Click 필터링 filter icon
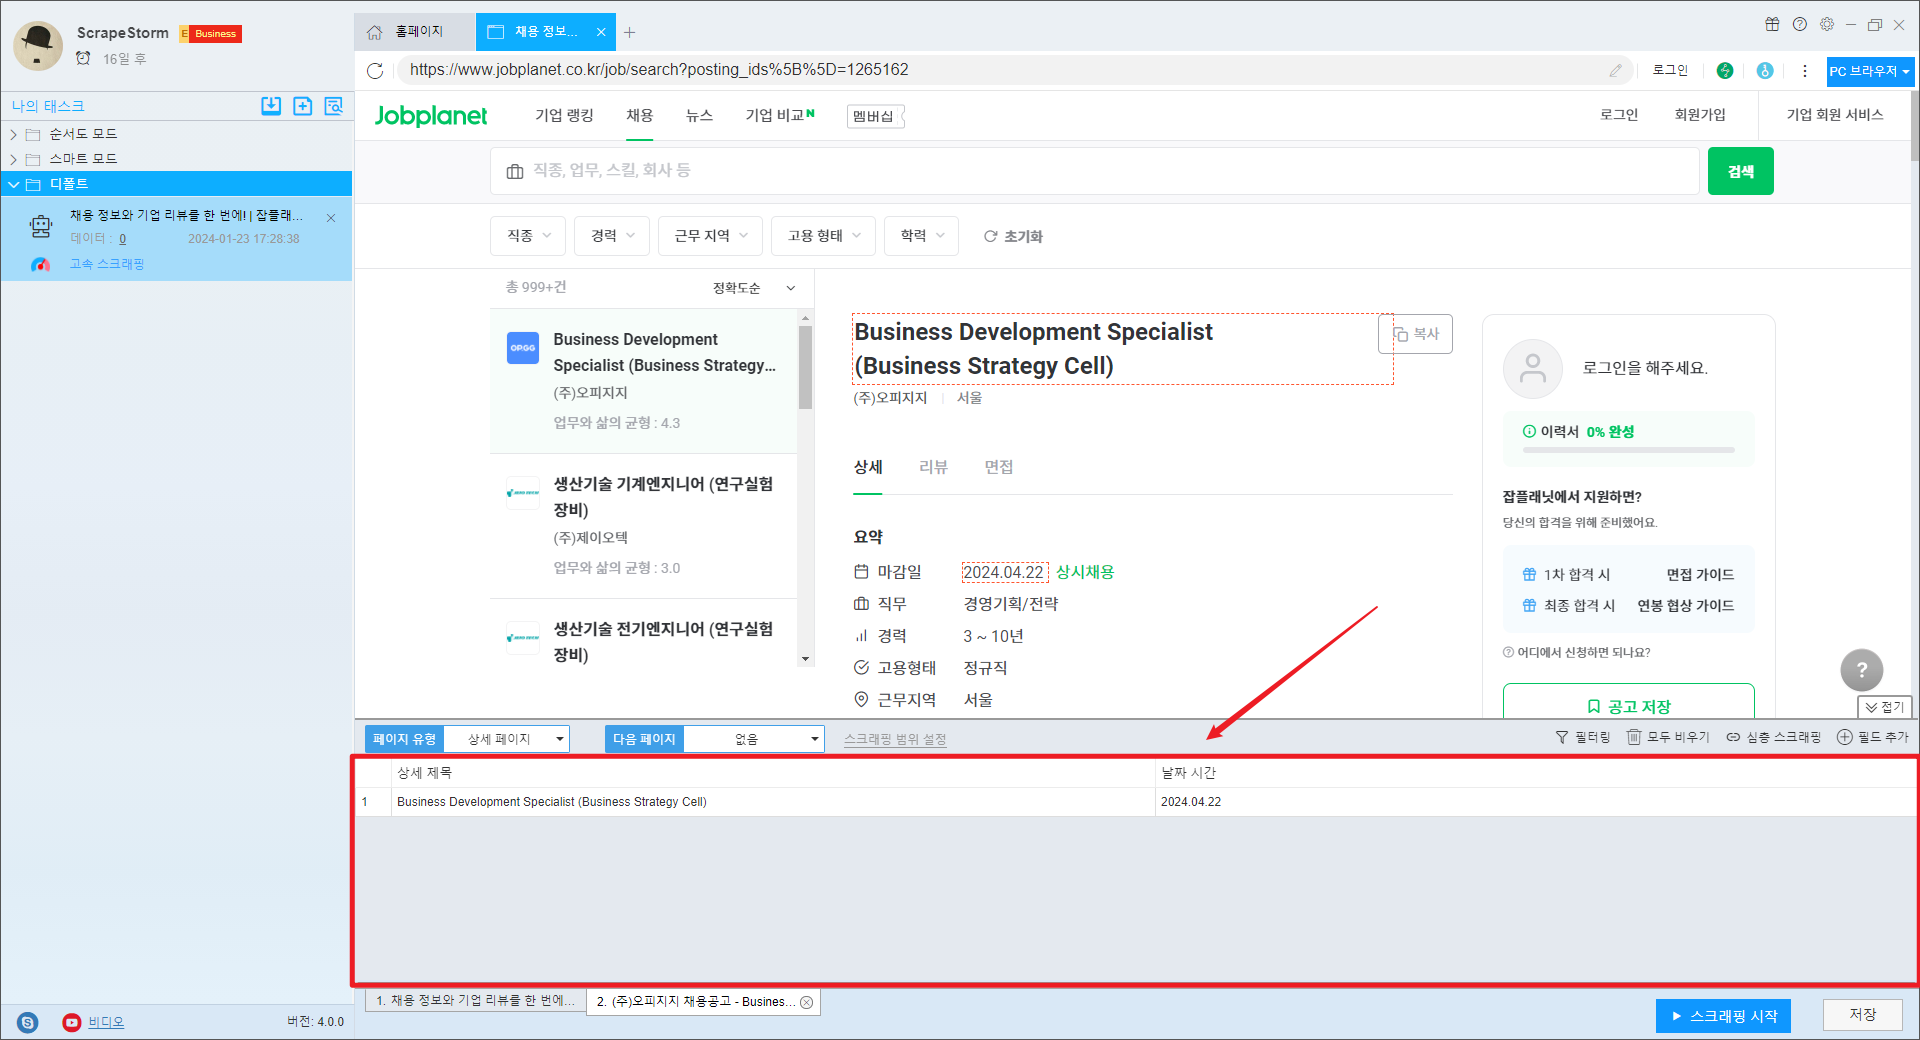The image size is (1920, 1040). (x=1562, y=737)
